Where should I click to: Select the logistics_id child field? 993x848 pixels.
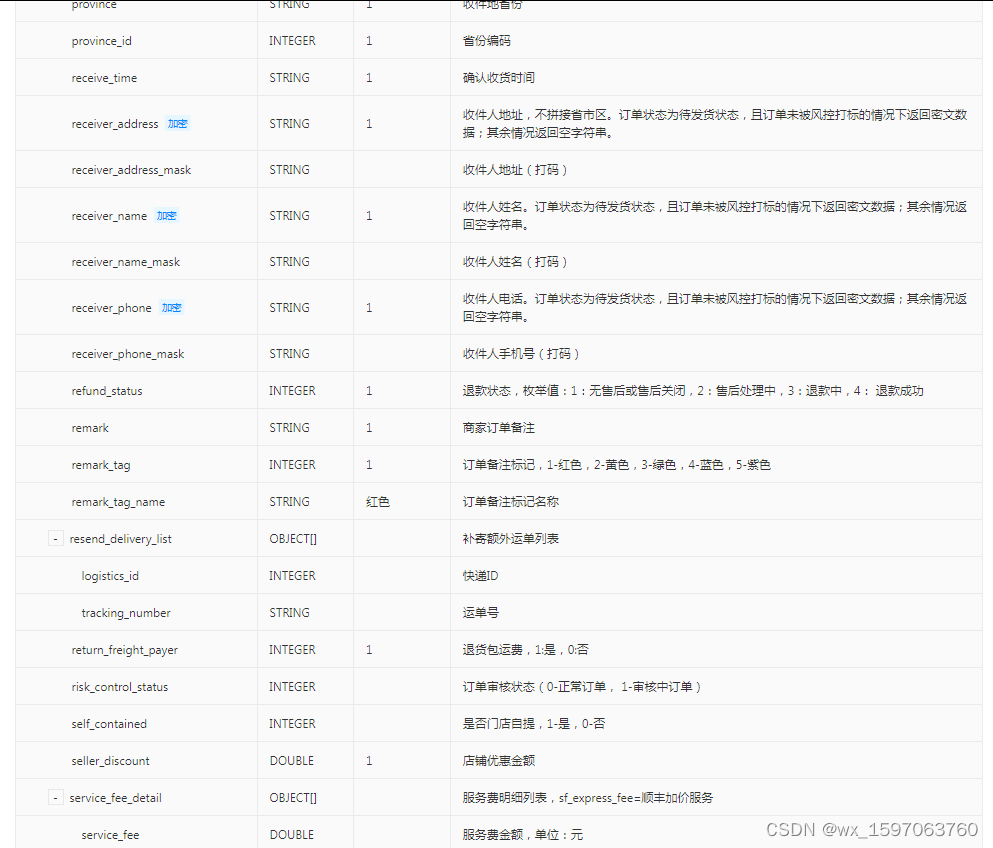(x=110, y=576)
